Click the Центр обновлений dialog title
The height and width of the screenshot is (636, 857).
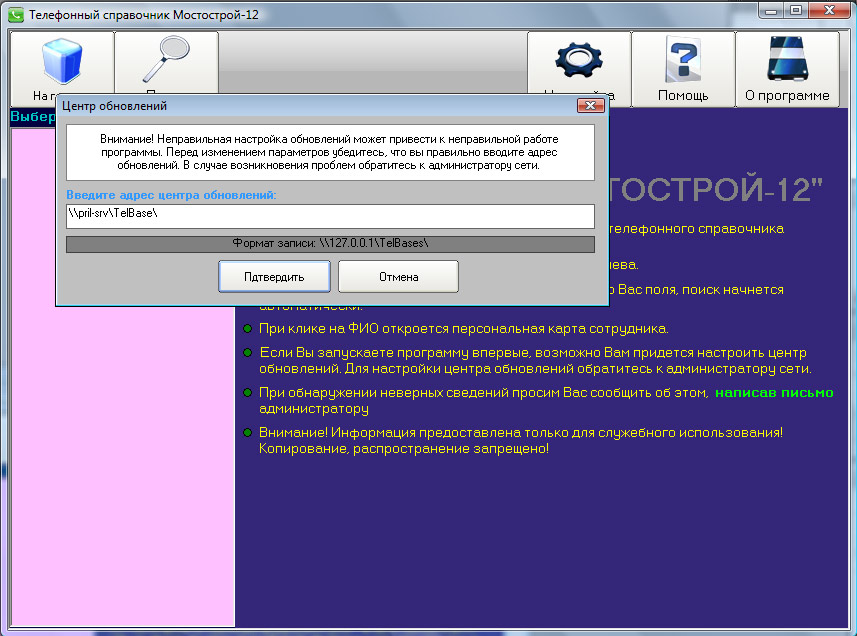[114, 106]
